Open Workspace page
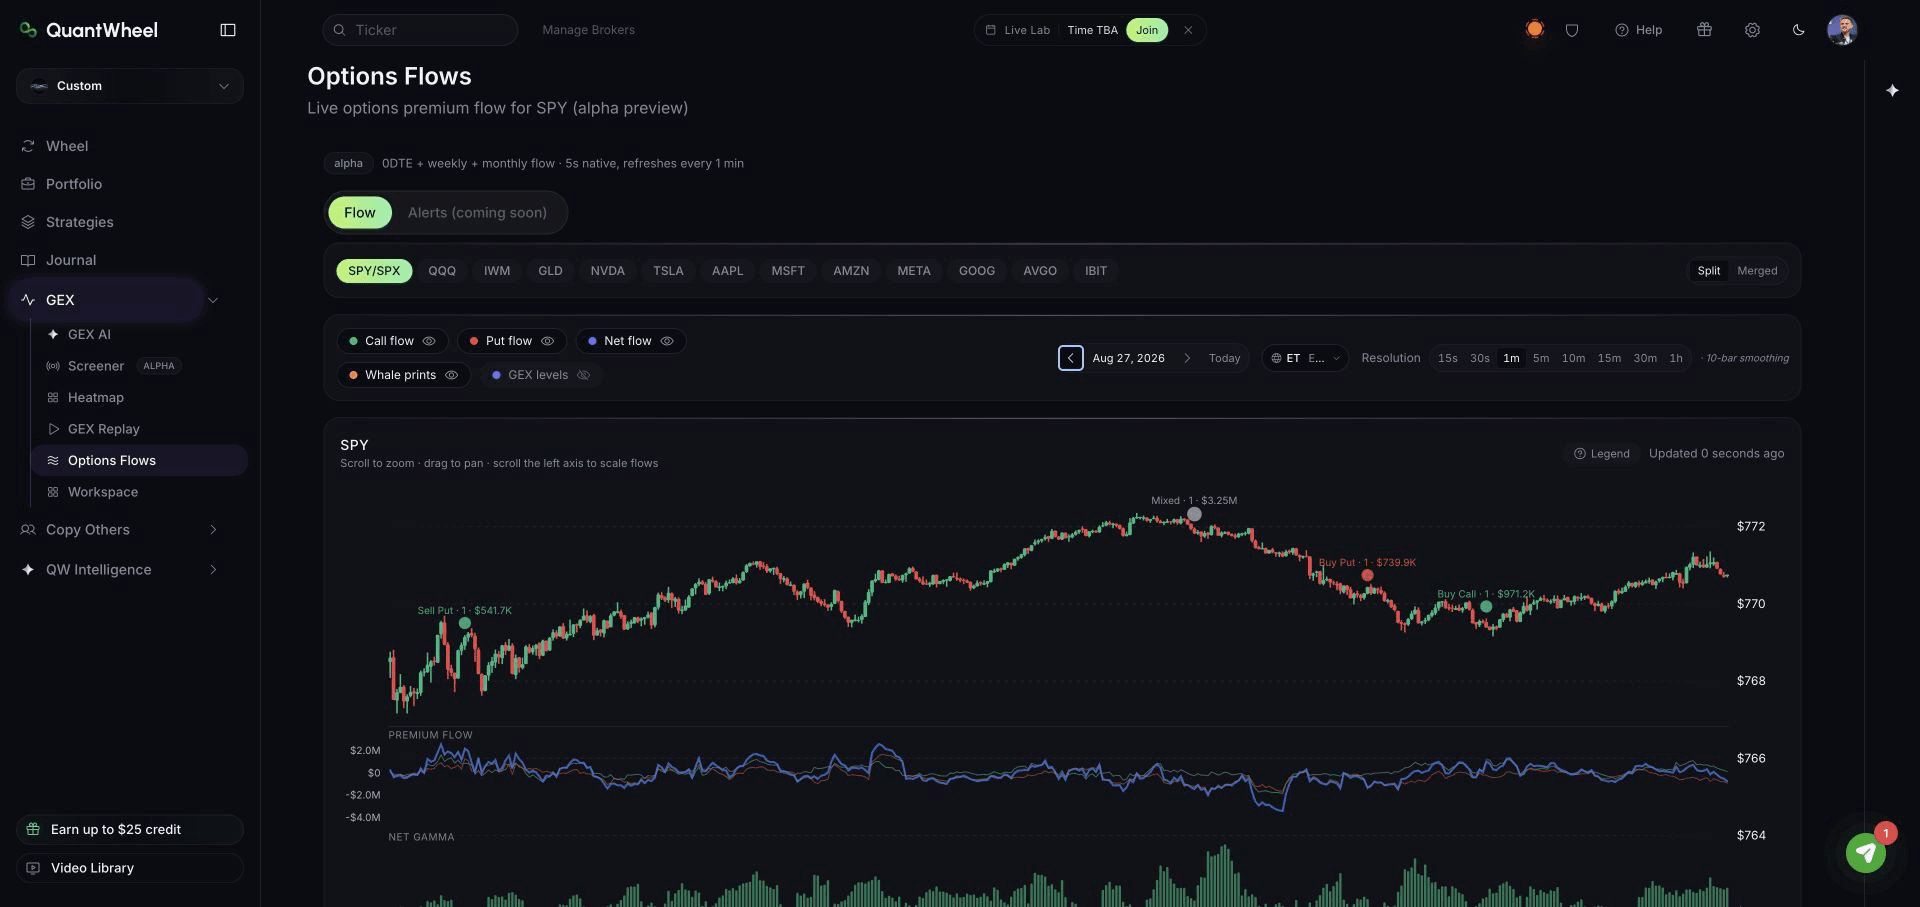The image size is (1920, 907). coord(103,492)
